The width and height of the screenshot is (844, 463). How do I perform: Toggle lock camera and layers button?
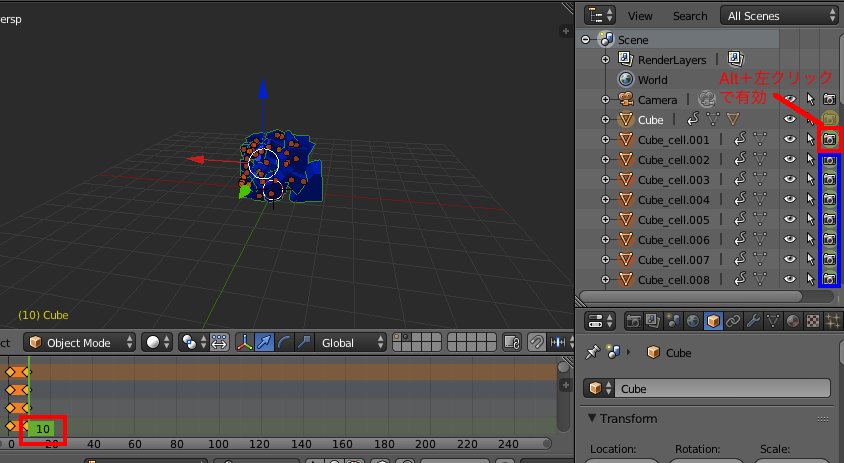(512, 342)
